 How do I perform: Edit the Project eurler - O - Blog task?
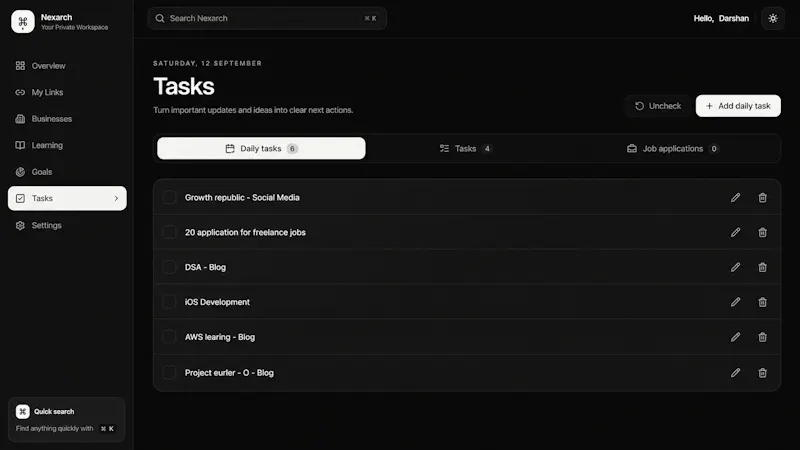click(x=735, y=372)
